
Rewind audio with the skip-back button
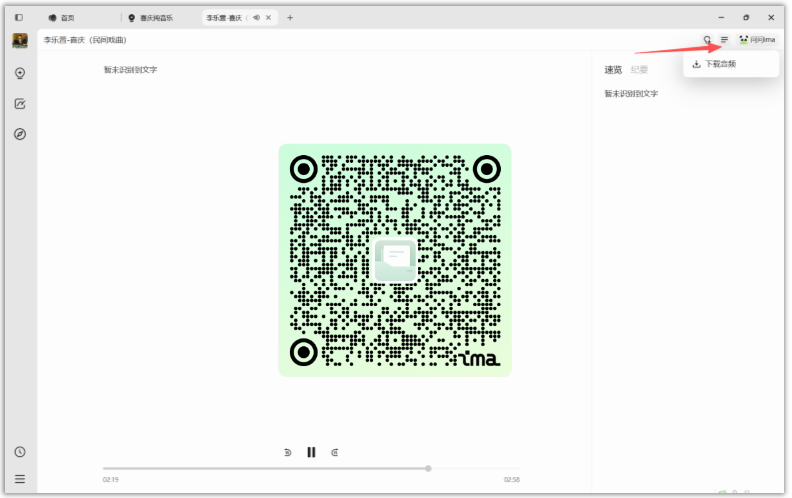(x=288, y=453)
